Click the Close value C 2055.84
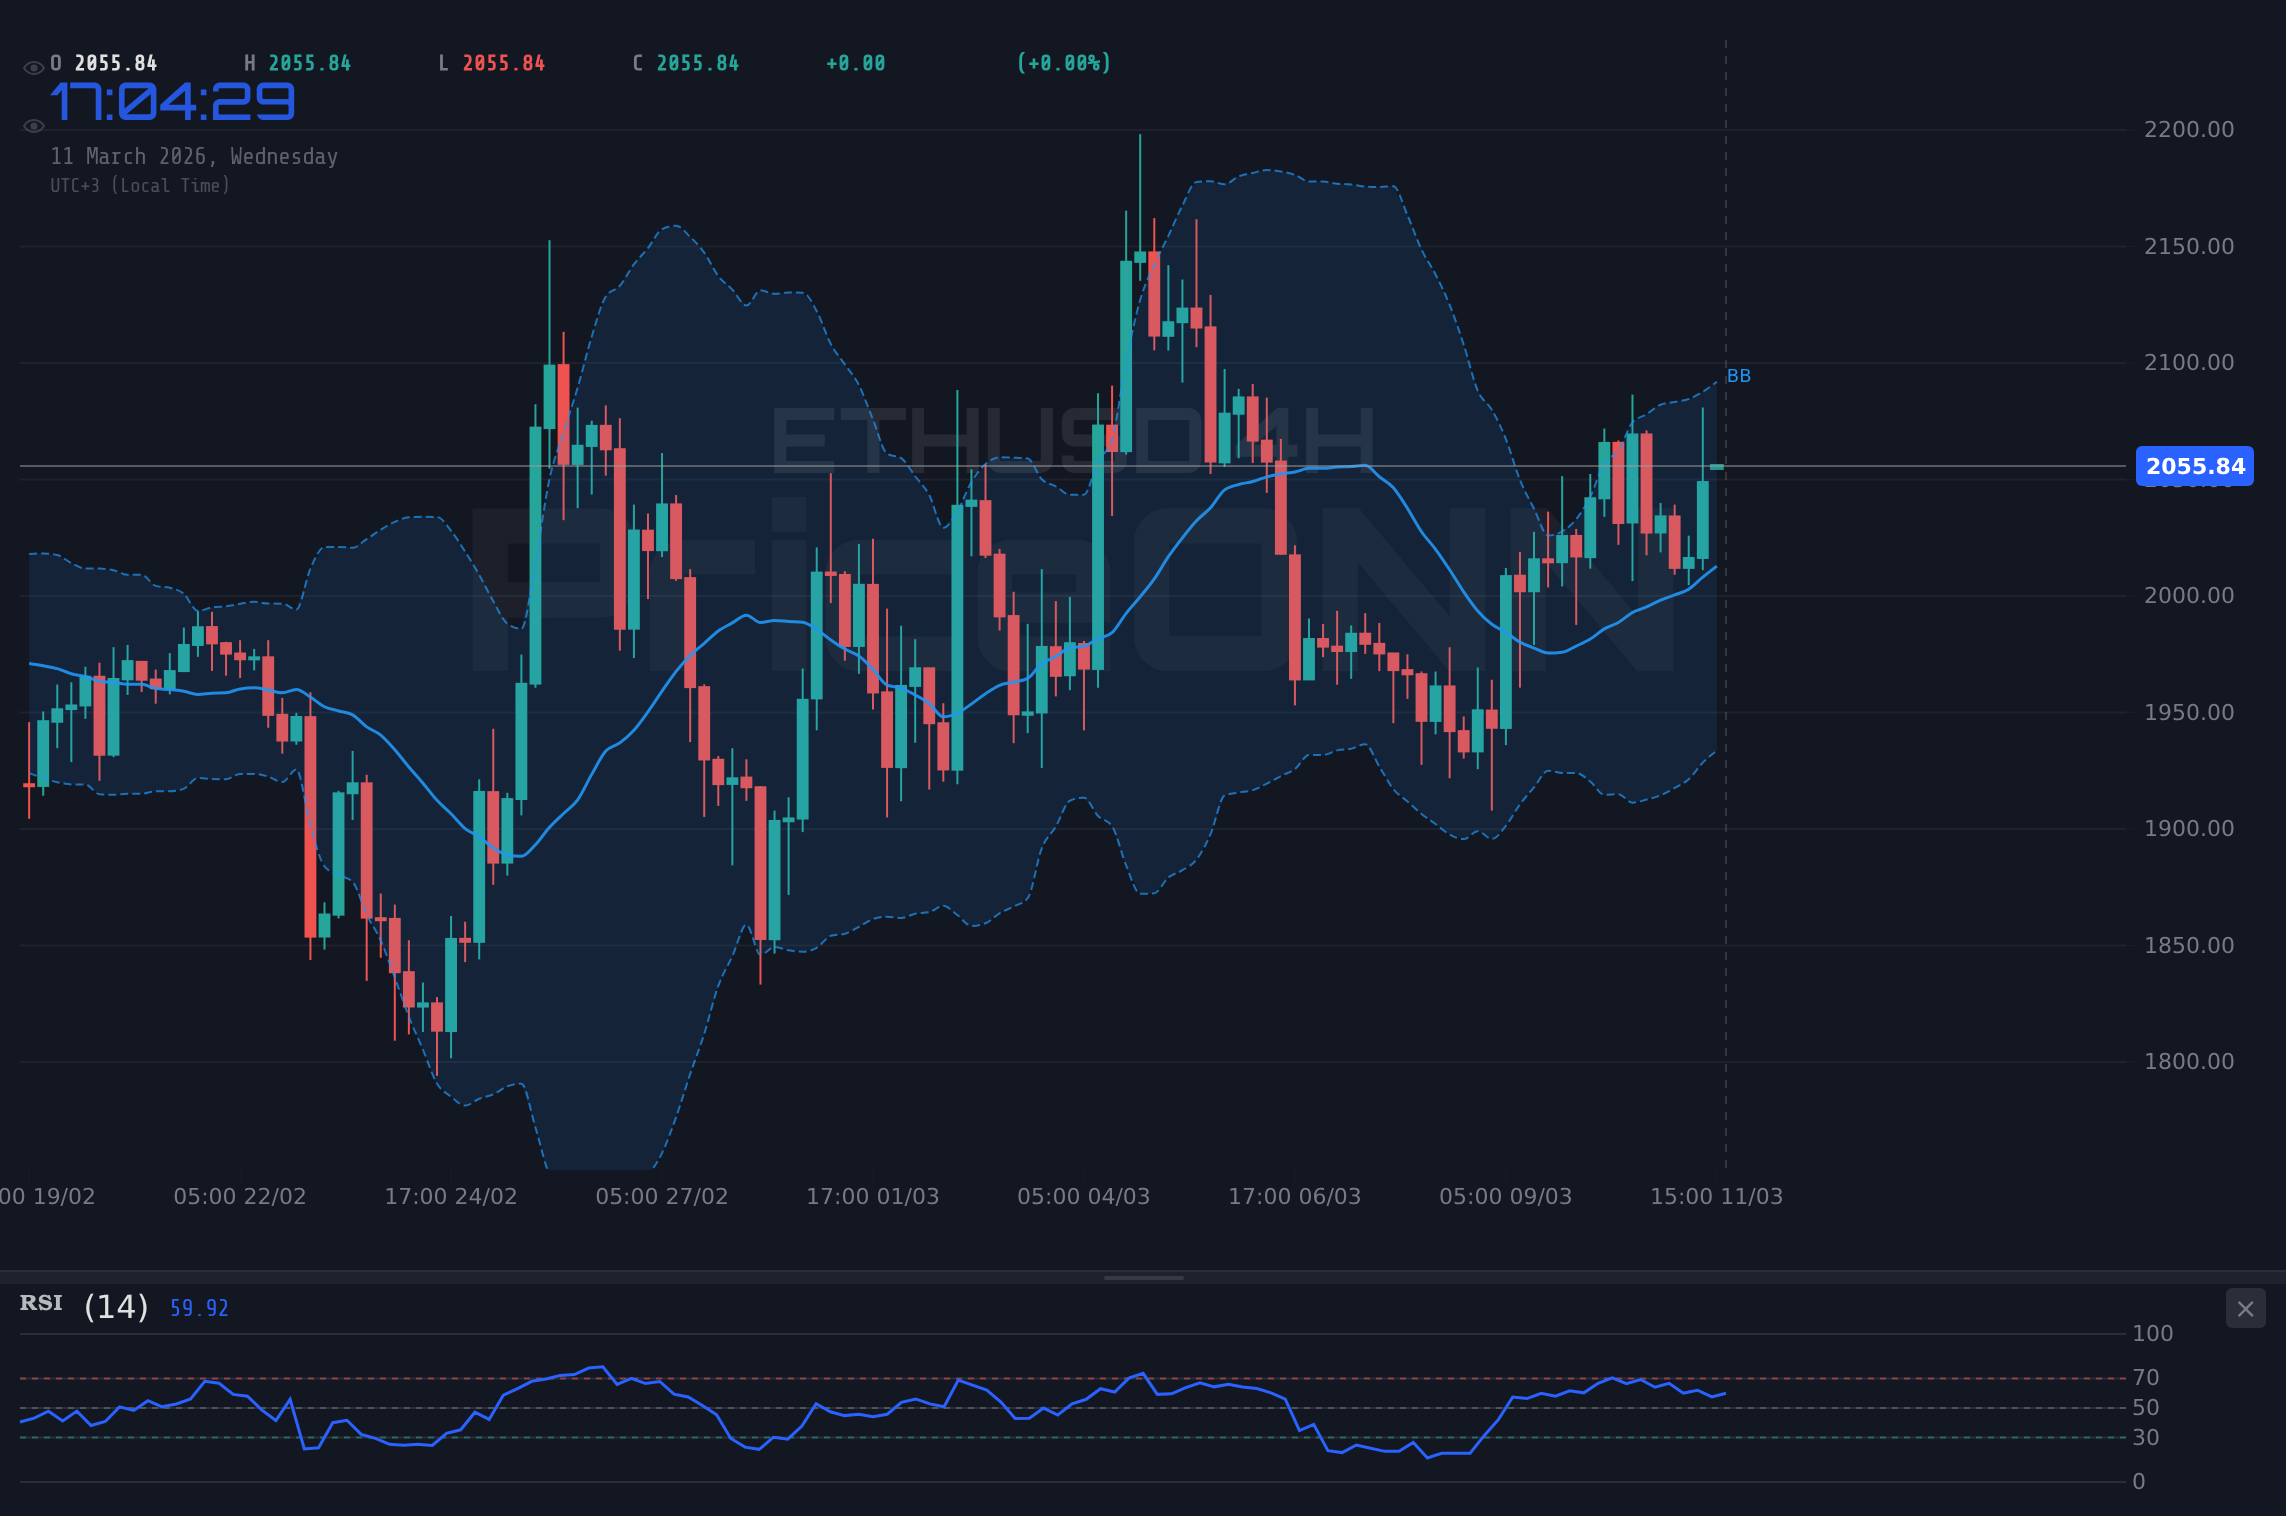Image resolution: width=2286 pixels, height=1516 pixels. pyautogui.click(x=685, y=62)
